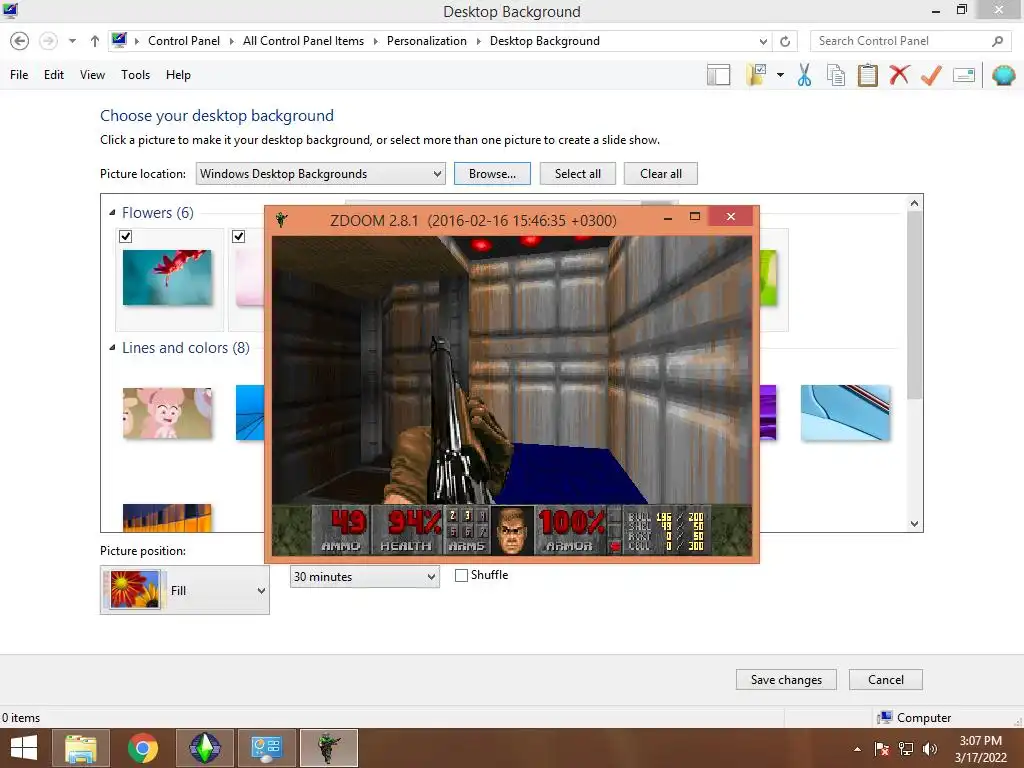The height and width of the screenshot is (768, 1024).
Task: Open the Picture position Fill dropdown
Action: (x=185, y=590)
